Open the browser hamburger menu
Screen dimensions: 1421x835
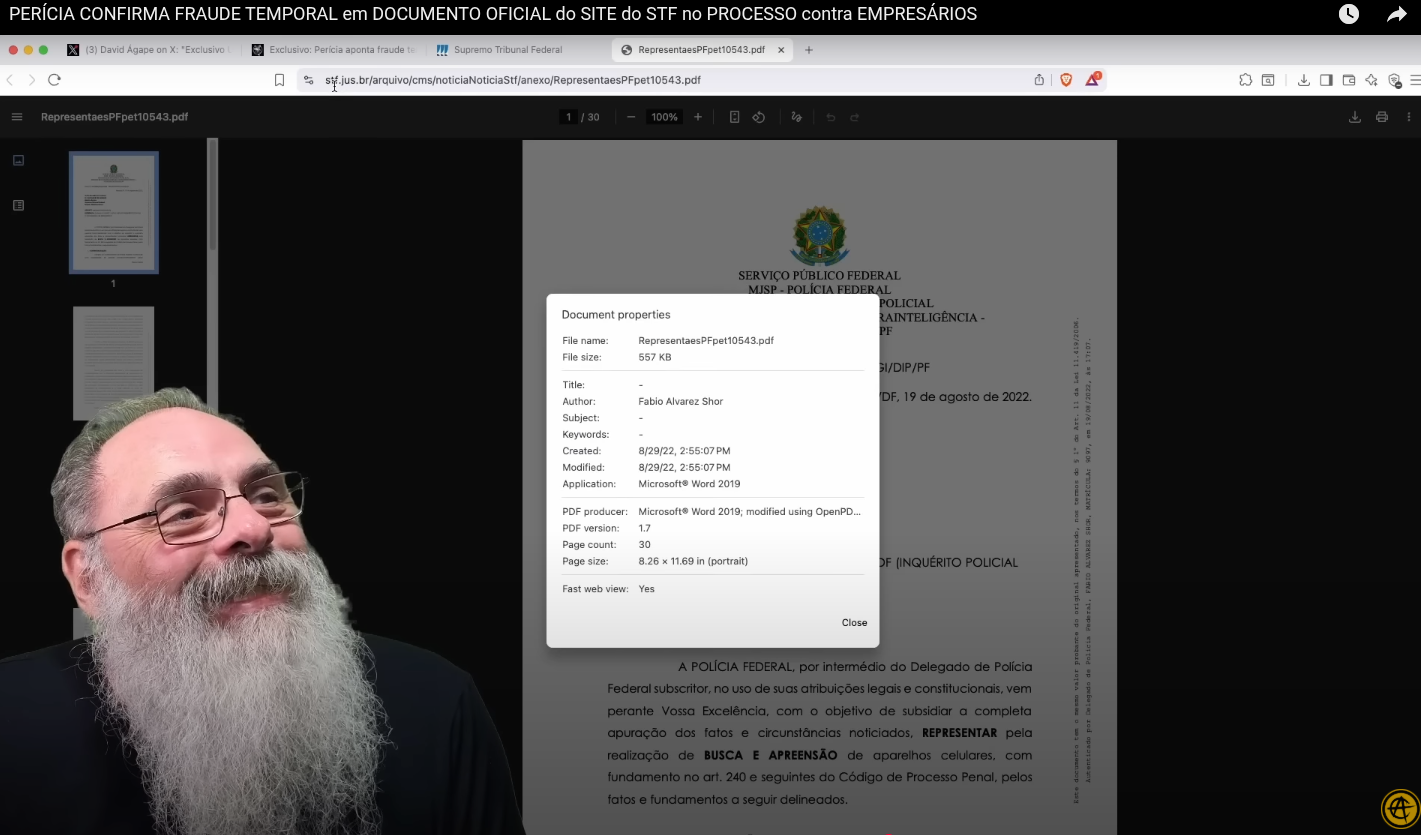(1415, 80)
